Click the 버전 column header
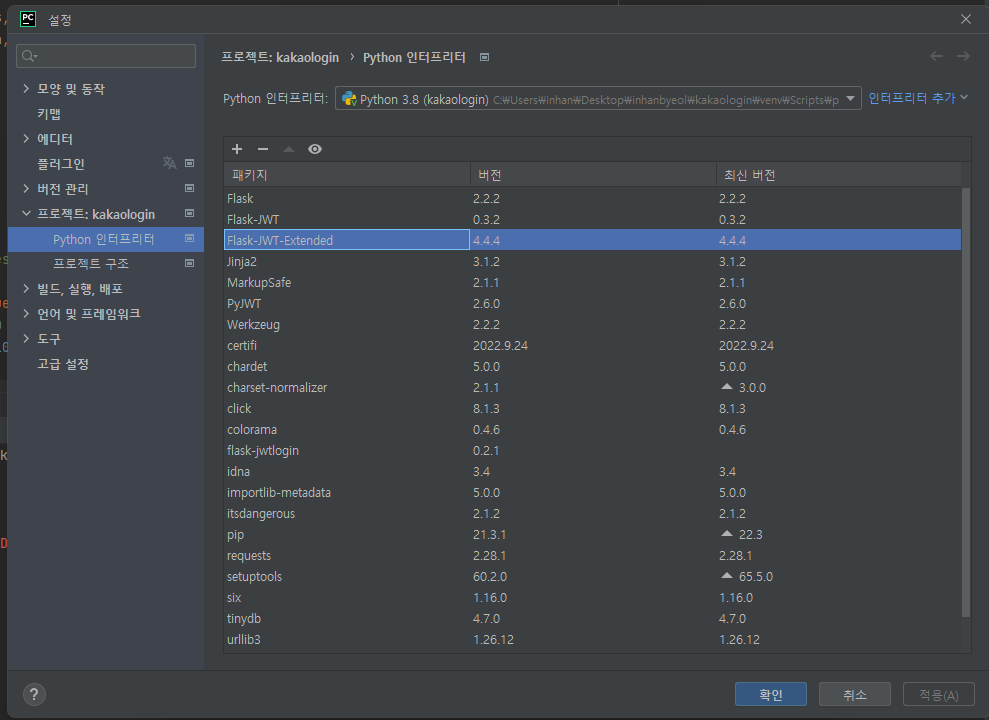Viewport: 989px width, 720px height. (593, 175)
